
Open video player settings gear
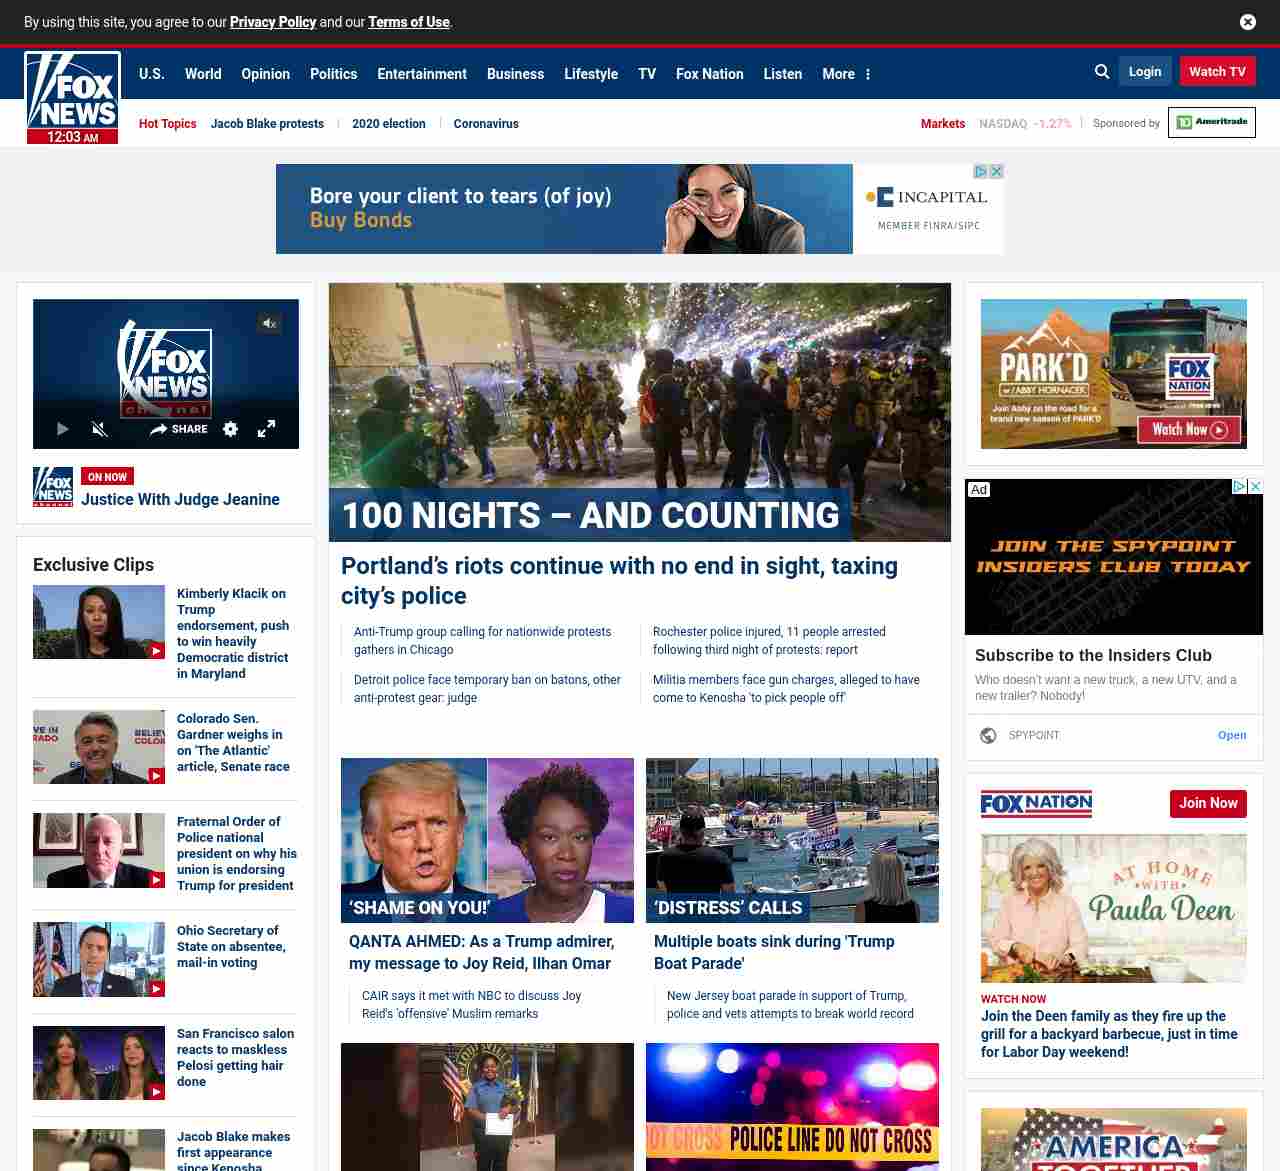(231, 429)
